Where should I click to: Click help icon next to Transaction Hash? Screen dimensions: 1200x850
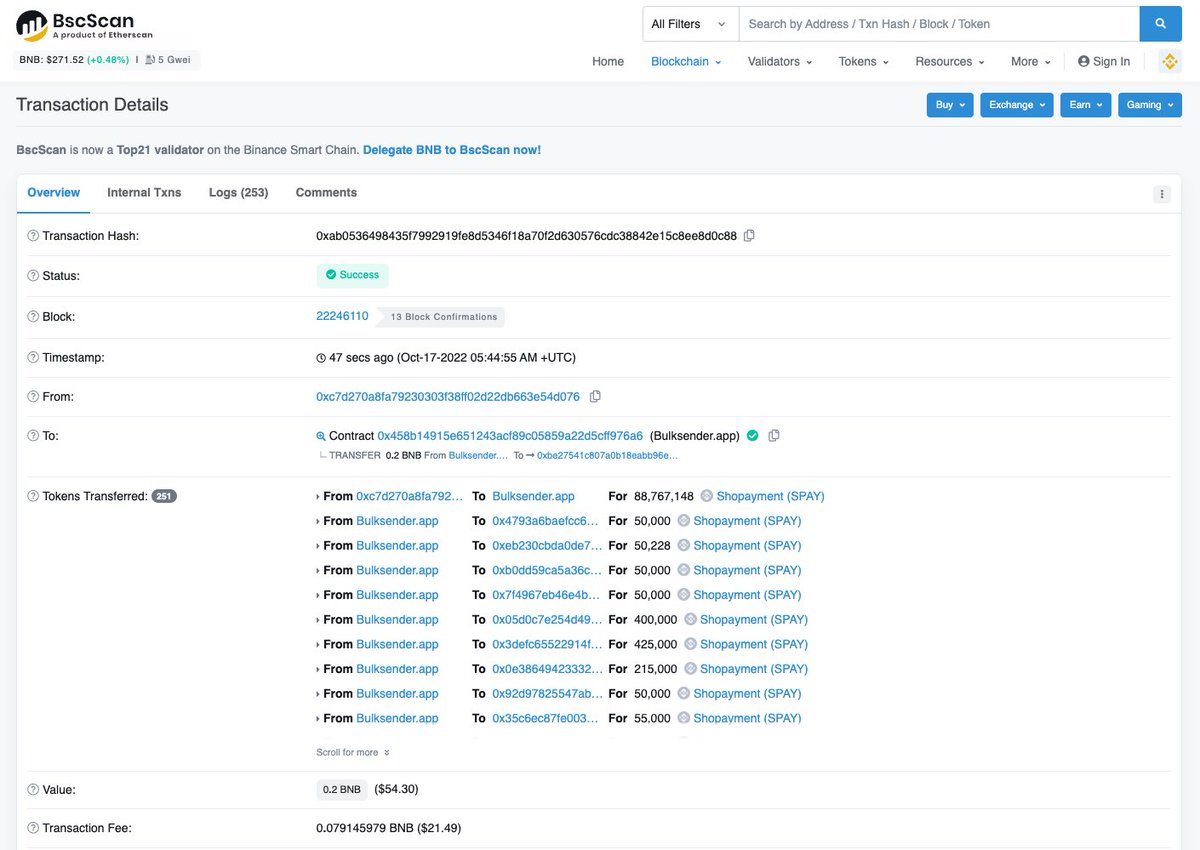tap(33, 236)
